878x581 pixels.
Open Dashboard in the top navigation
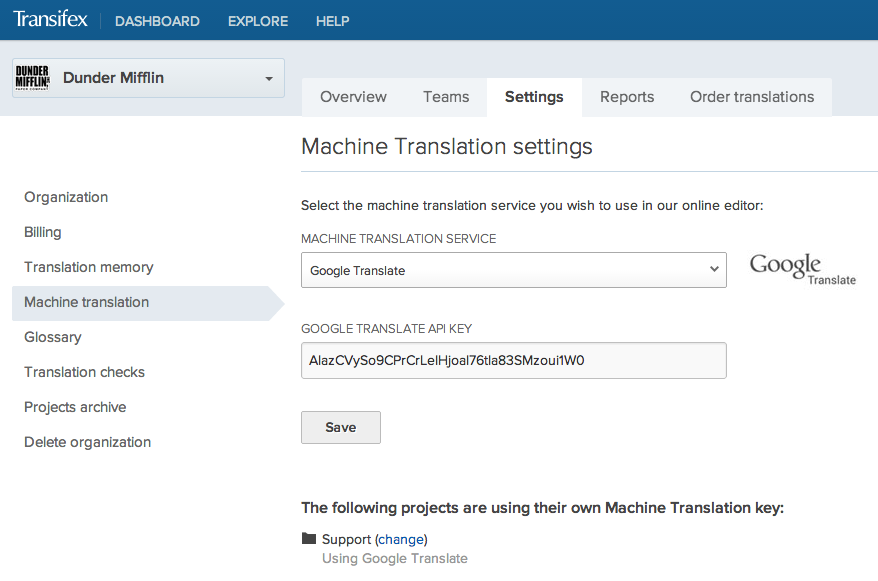click(157, 21)
